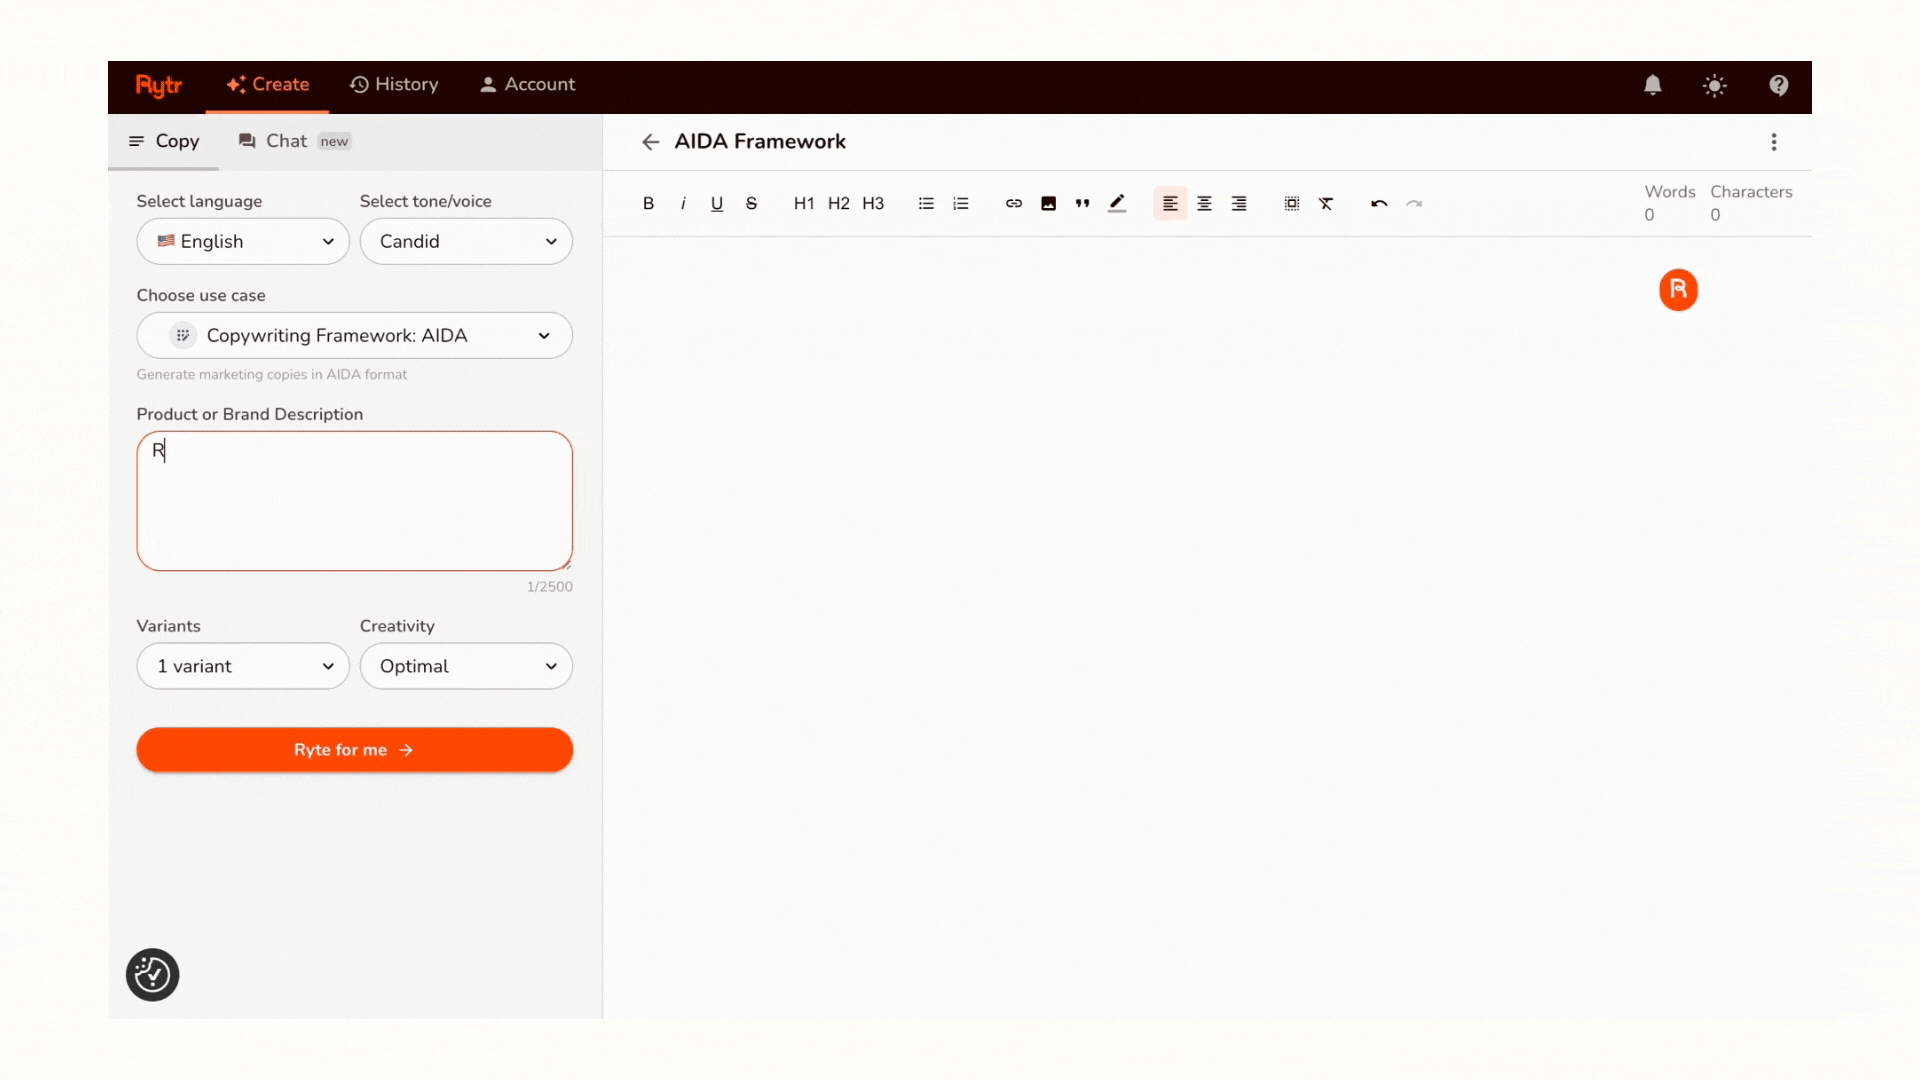The width and height of the screenshot is (1920, 1080).
Task: Insert an image into the document
Action: click(x=1048, y=203)
